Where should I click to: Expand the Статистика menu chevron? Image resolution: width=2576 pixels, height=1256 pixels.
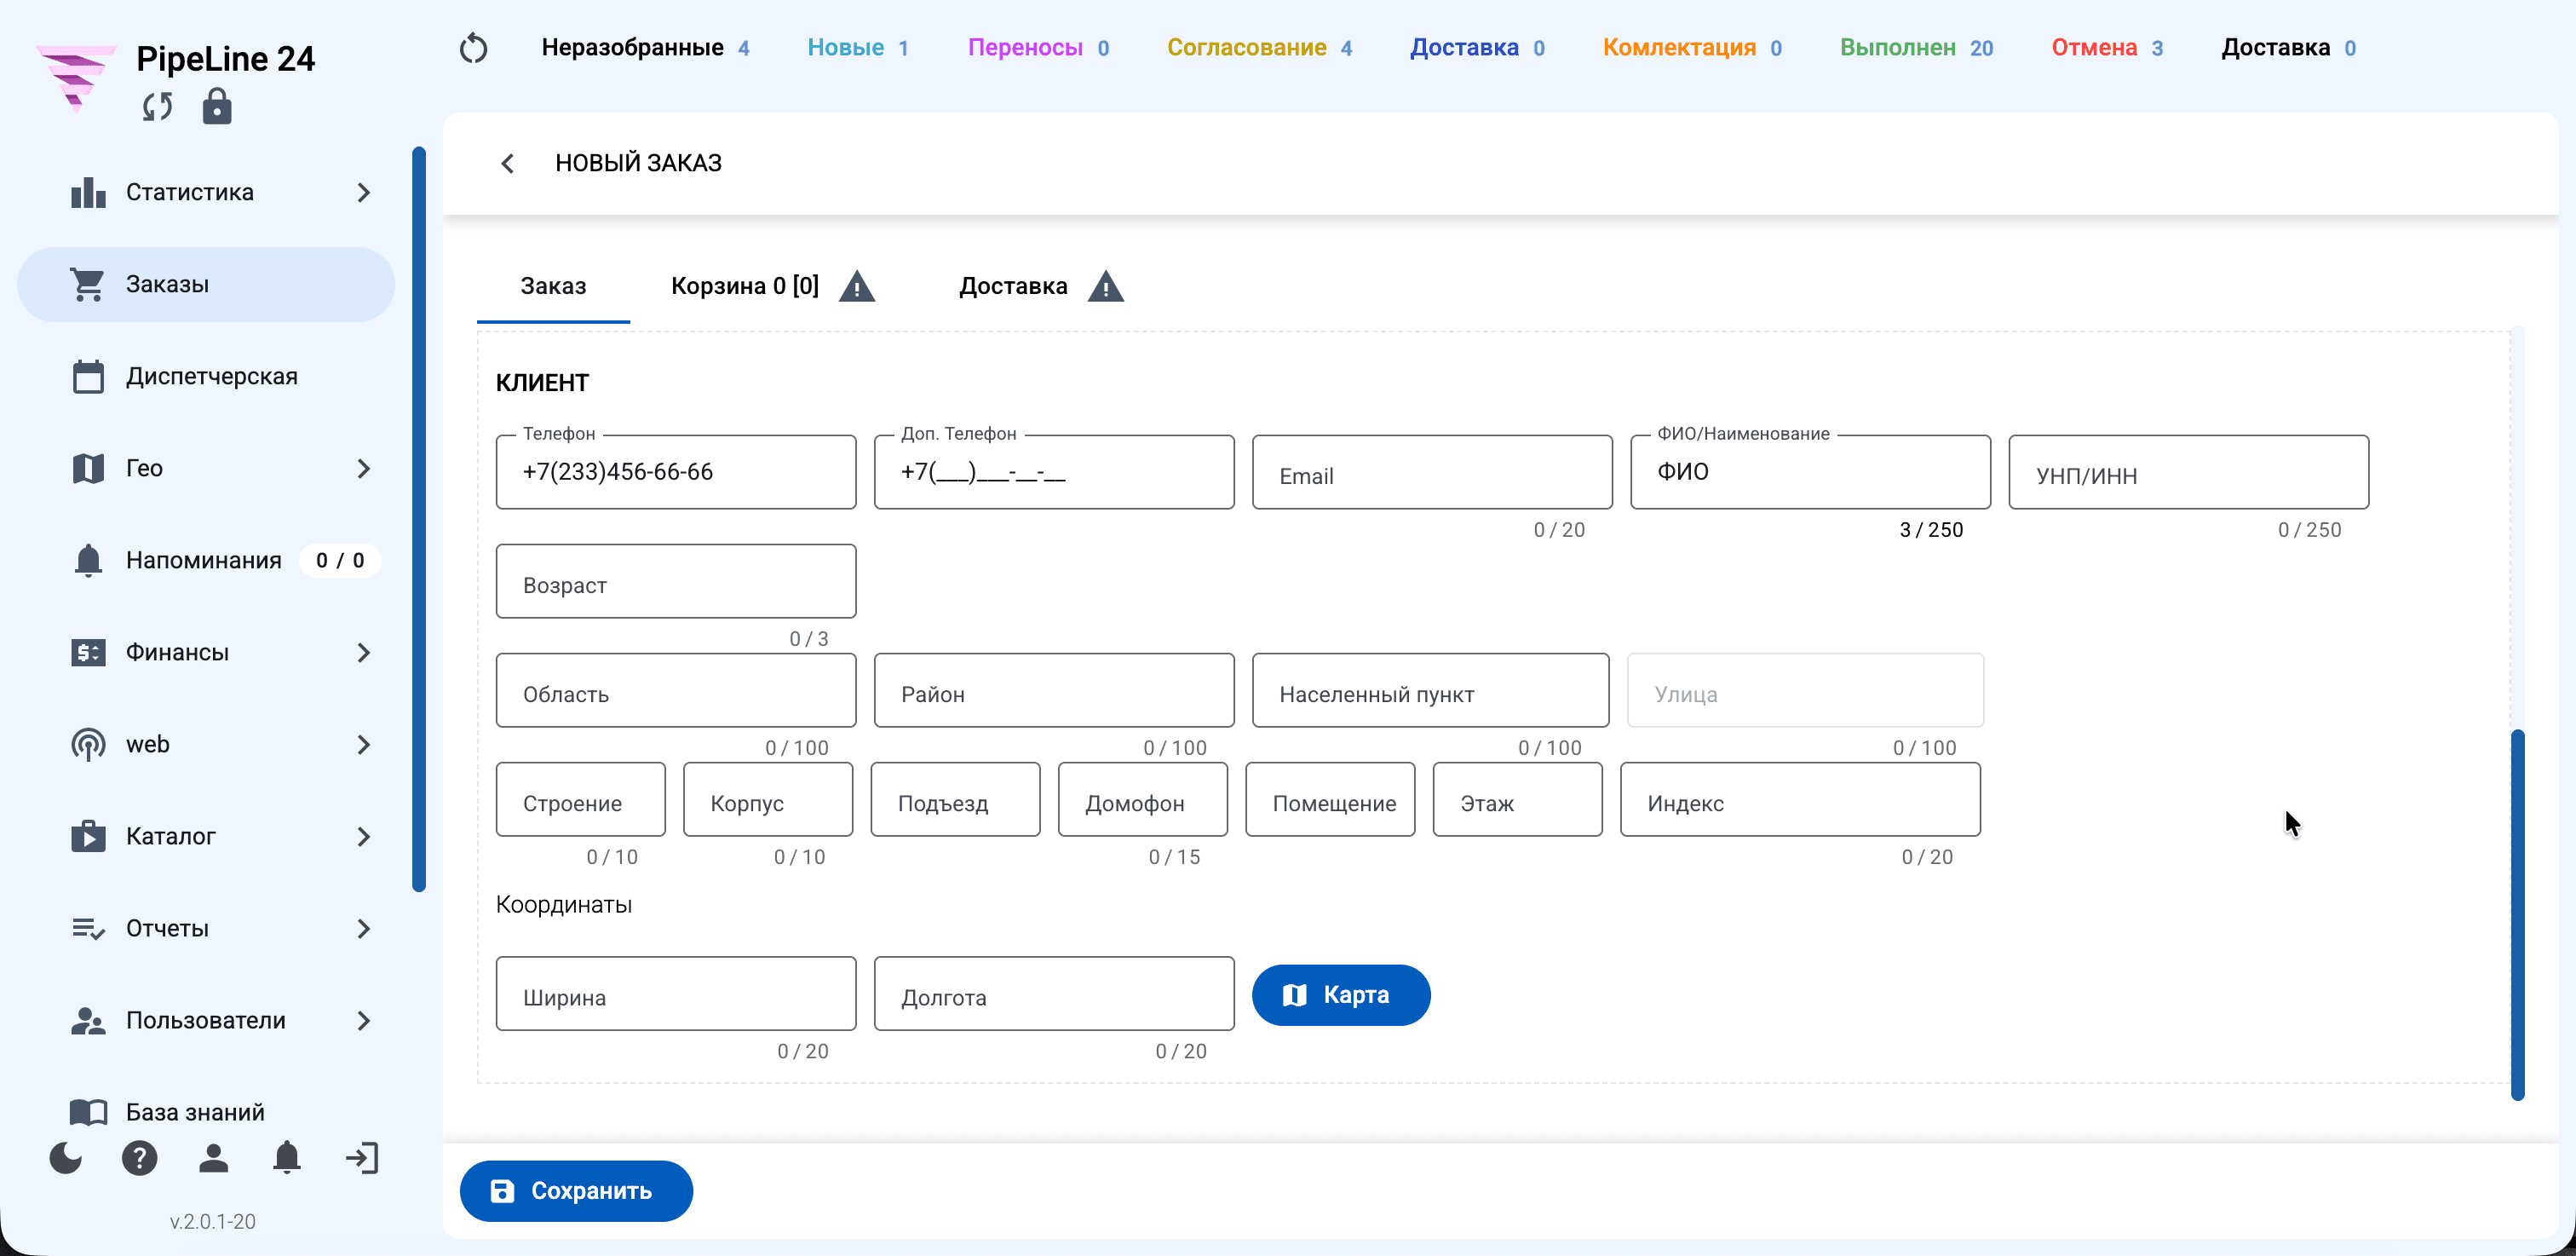coord(364,192)
